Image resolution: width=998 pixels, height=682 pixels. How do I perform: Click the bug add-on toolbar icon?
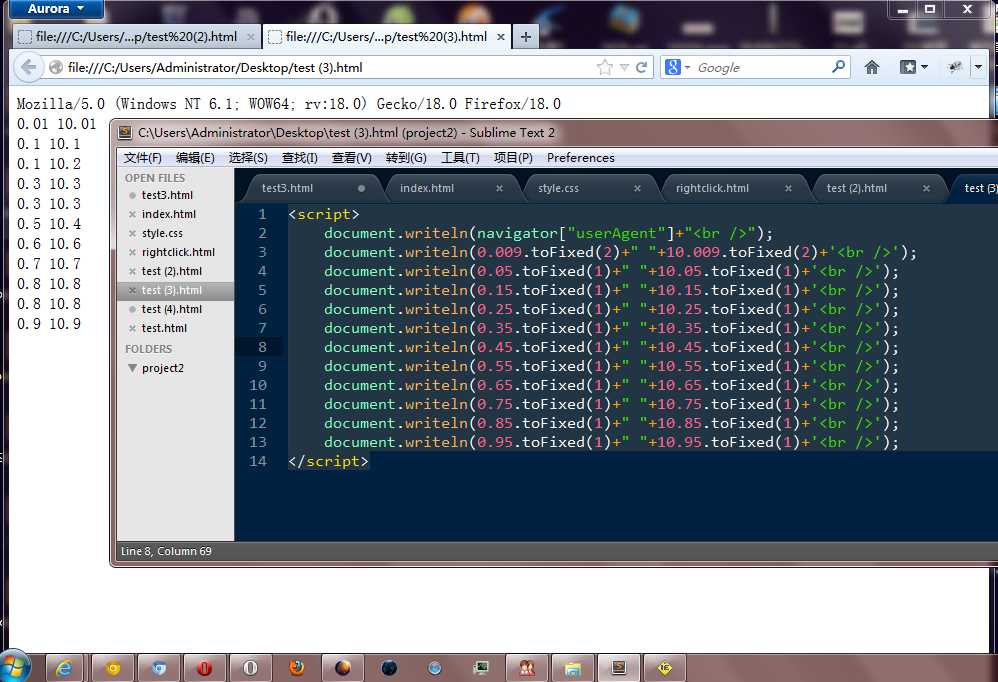pyautogui.click(x=955, y=67)
